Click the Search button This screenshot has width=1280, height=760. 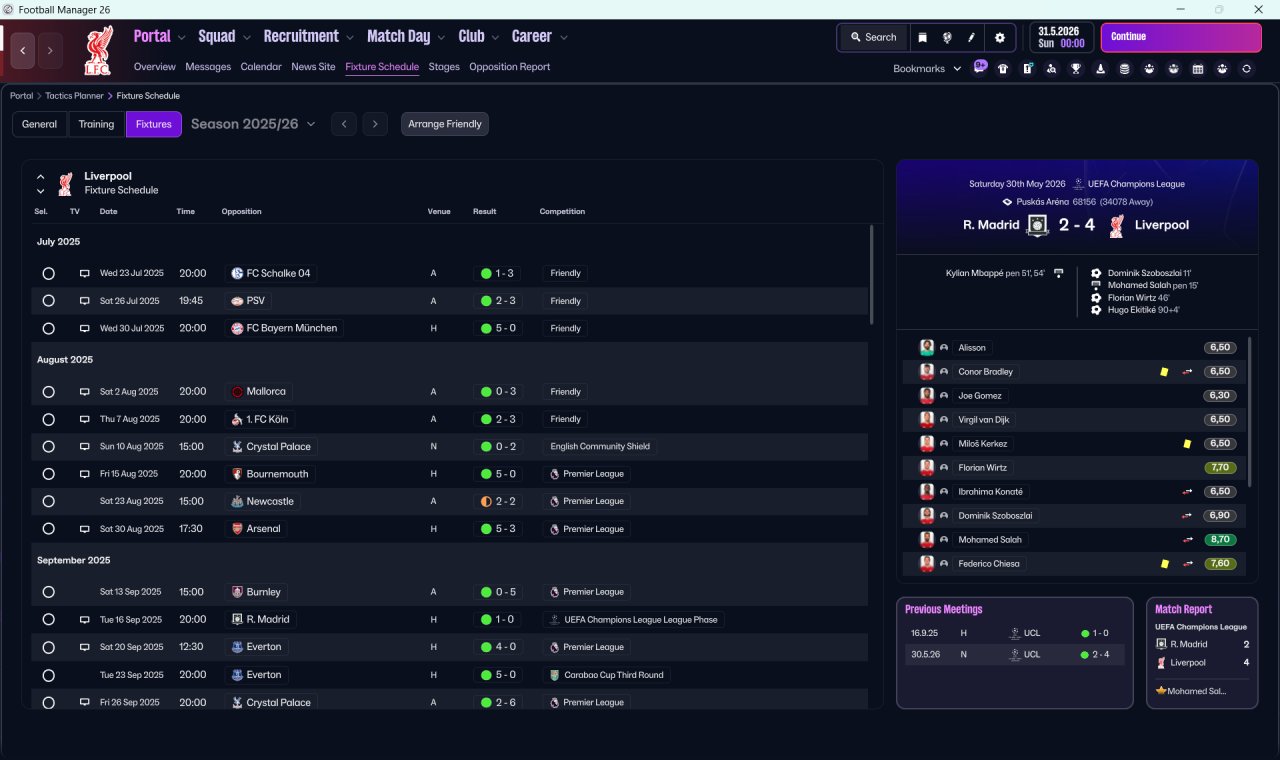pyautogui.click(x=873, y=37)
